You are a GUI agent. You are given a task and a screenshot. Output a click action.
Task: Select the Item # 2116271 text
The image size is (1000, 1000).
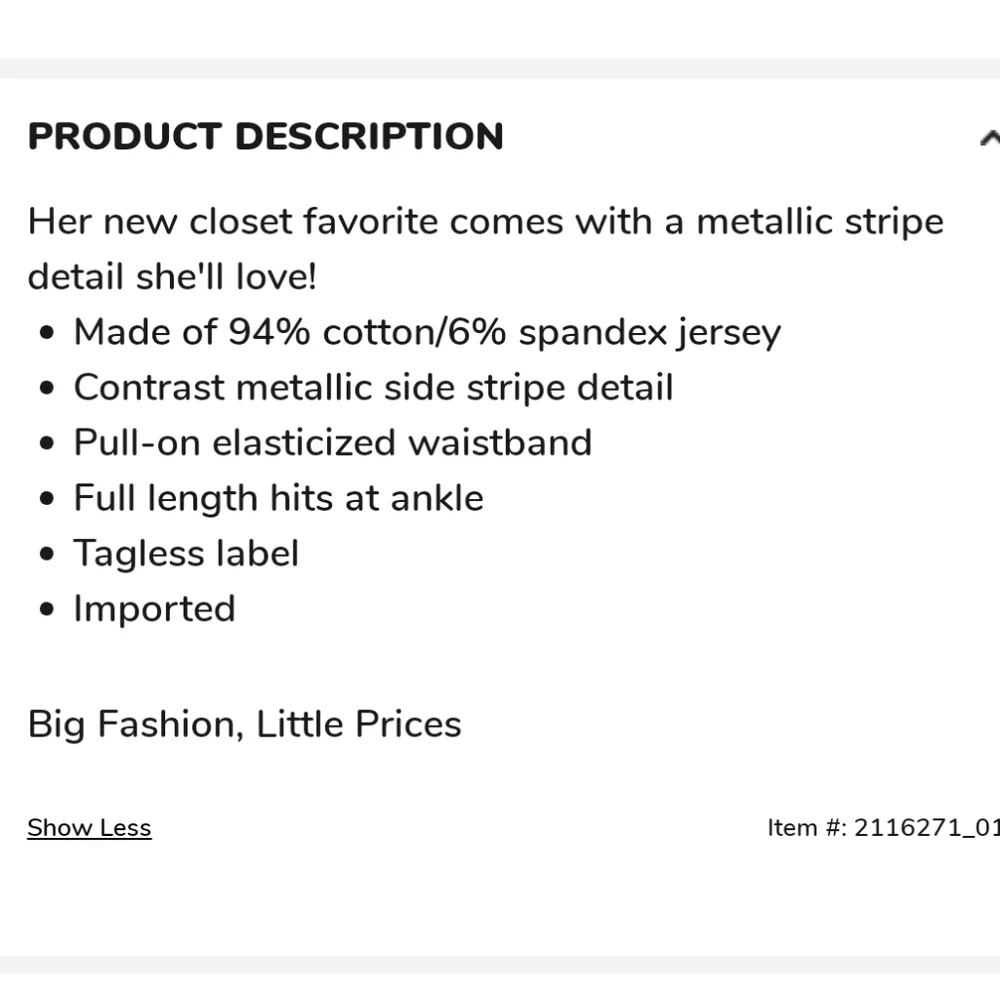883,828
